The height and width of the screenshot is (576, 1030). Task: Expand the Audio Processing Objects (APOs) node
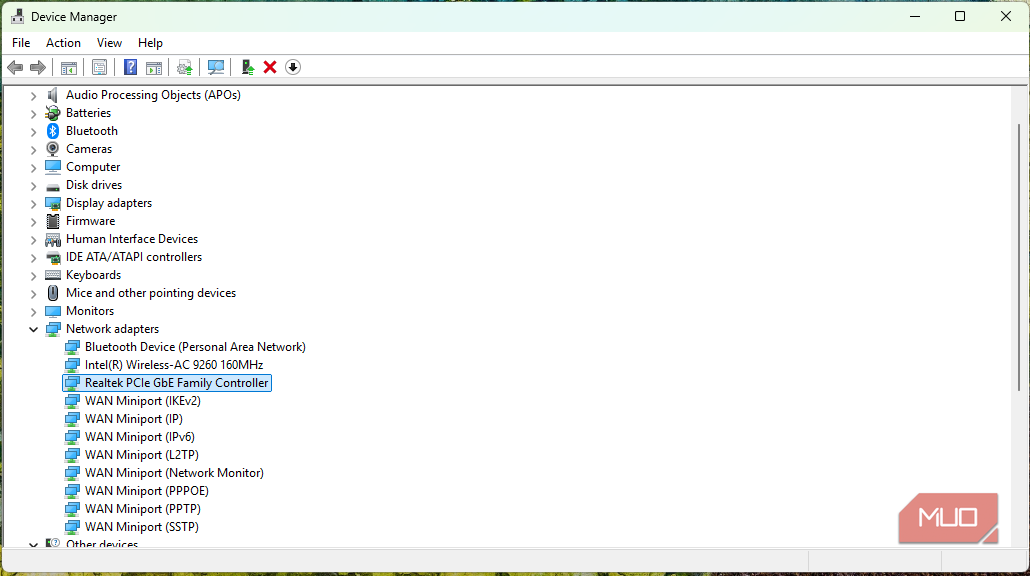pyautogui.click(x=34, y=95)
